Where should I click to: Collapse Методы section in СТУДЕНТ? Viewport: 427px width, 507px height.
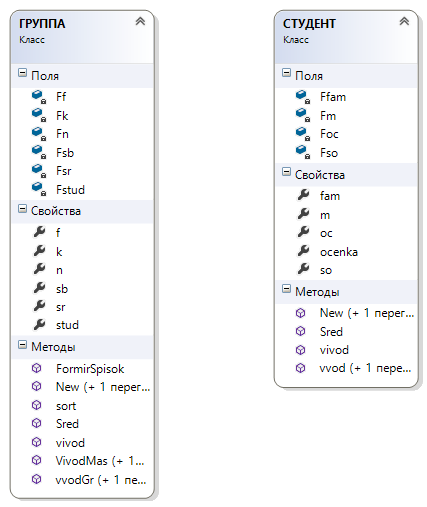click(286, 289)
